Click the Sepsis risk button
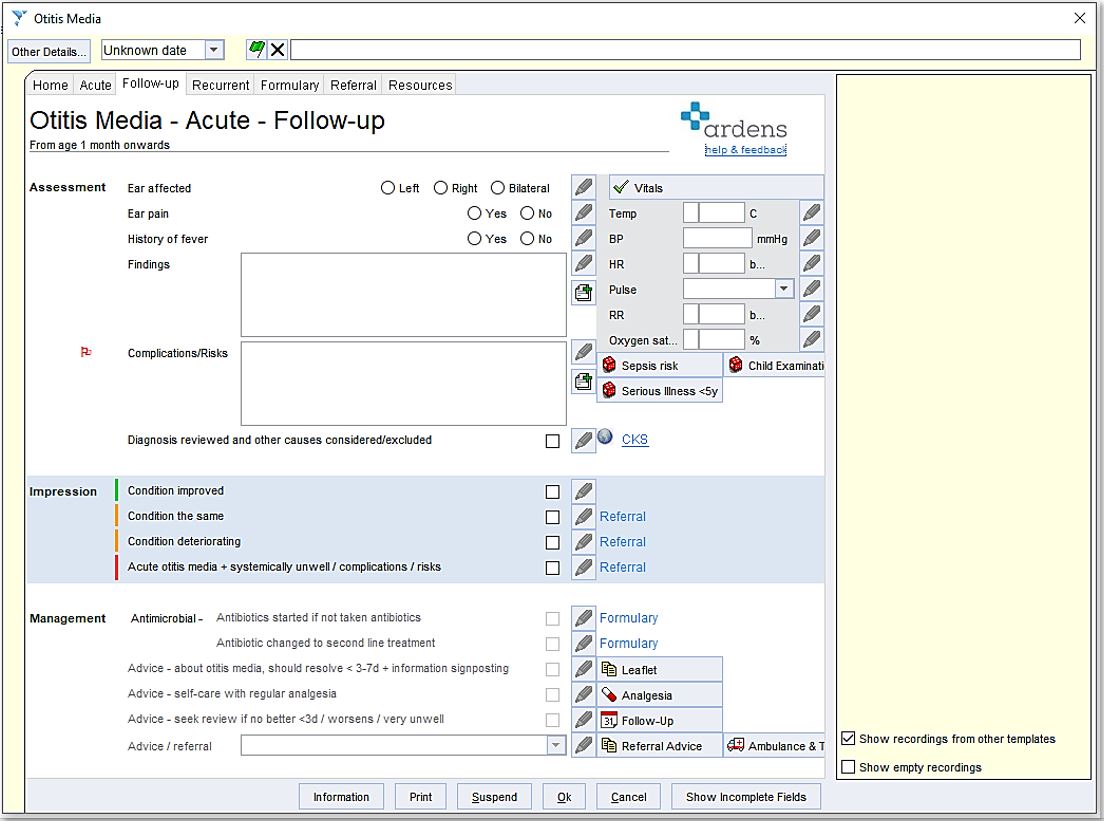 (660, 365)
